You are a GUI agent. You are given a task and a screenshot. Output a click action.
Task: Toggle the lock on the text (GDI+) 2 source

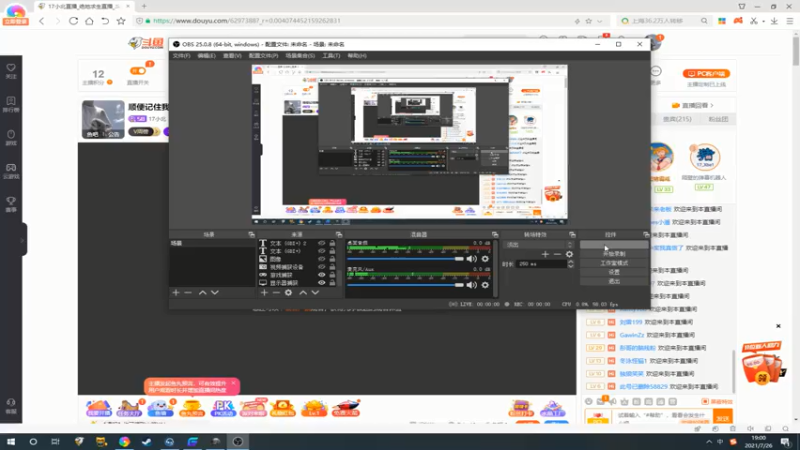(332, 243)
